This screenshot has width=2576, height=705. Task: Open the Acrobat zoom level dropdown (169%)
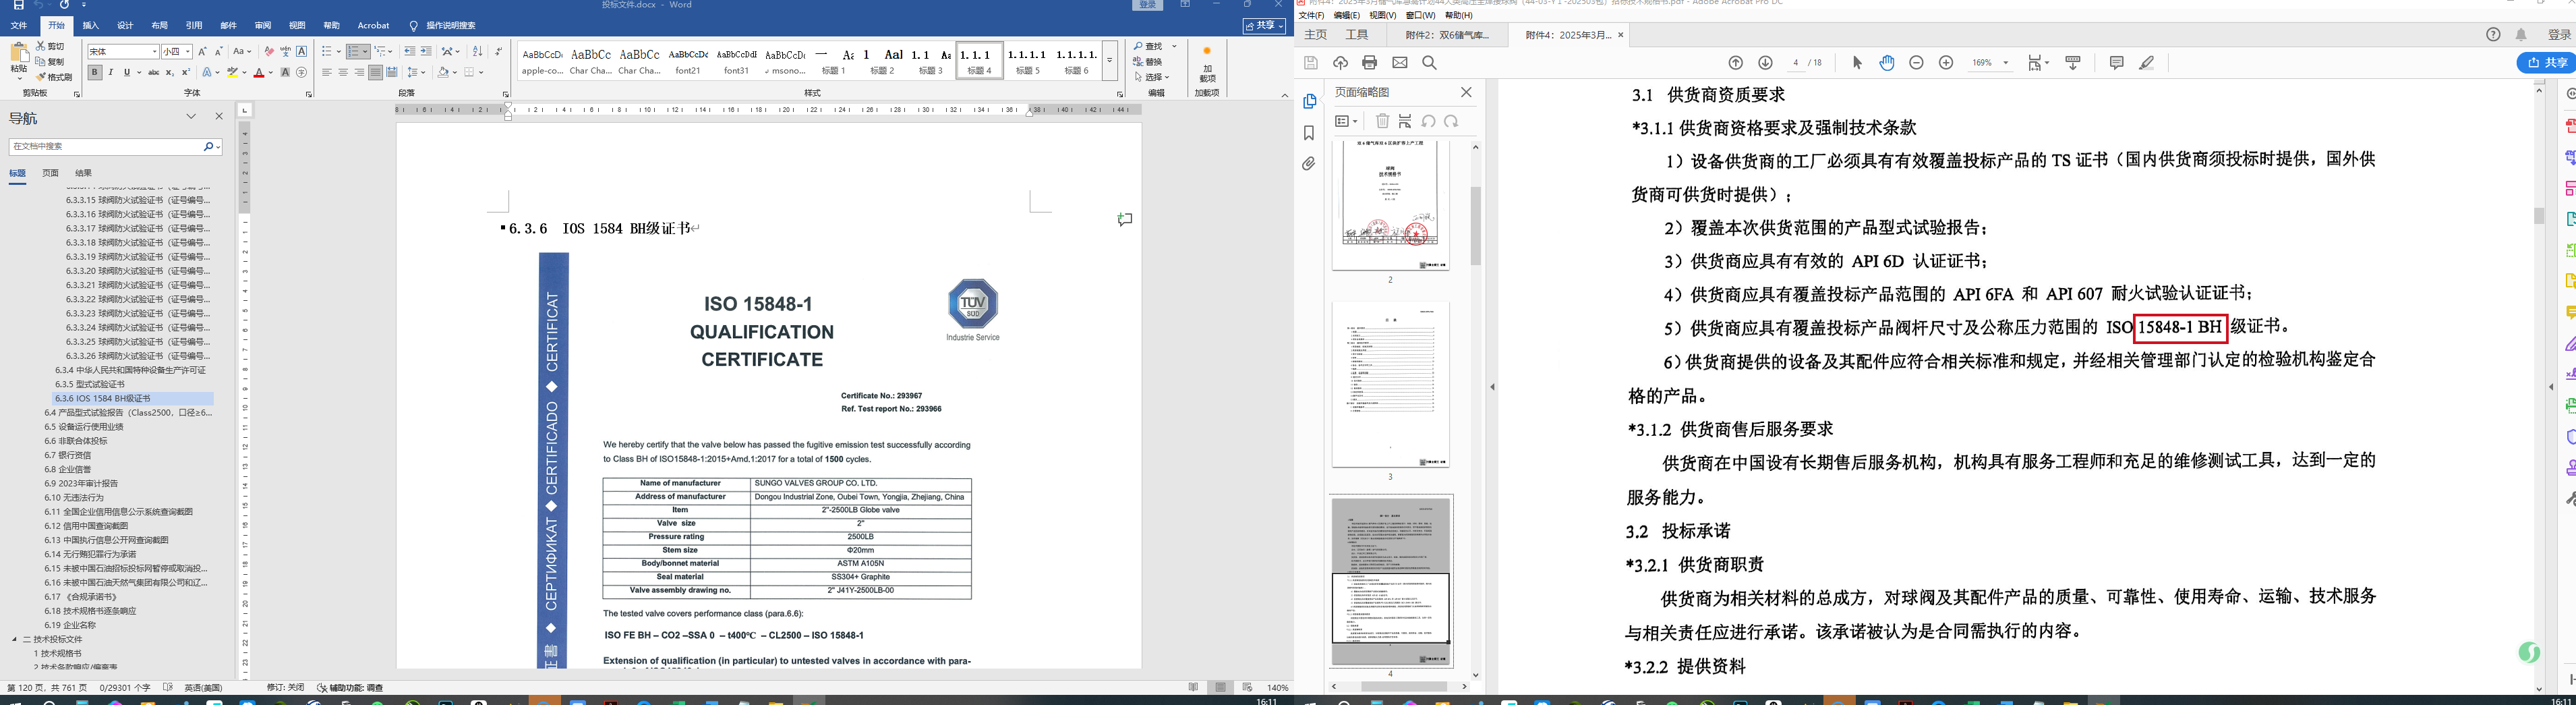coord(2006,63)
